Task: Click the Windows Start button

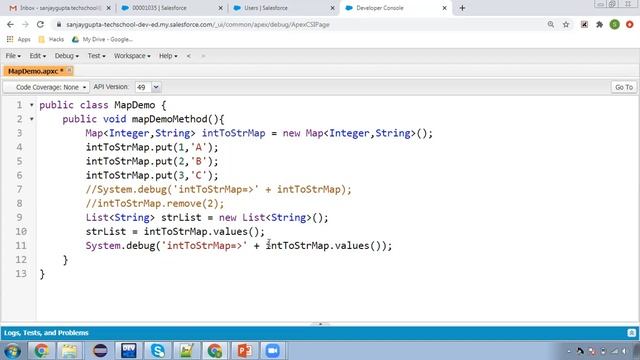Action: pyautogui.click(x=12, y=351)
